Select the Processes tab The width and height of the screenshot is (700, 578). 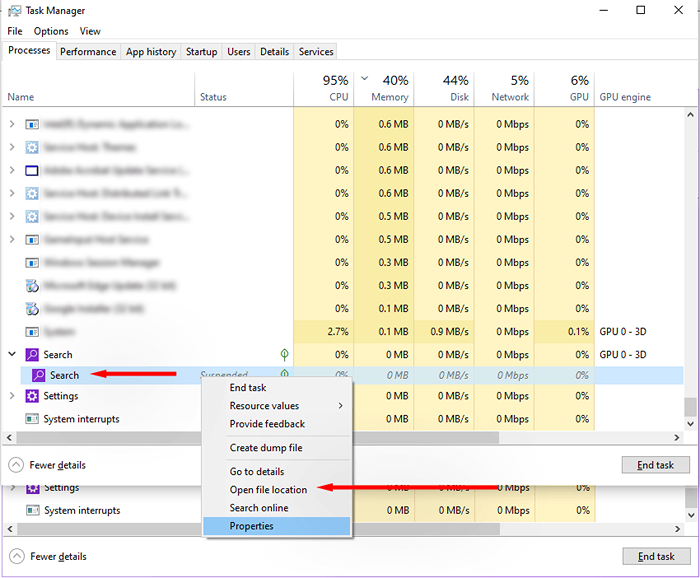coord(29,50)
